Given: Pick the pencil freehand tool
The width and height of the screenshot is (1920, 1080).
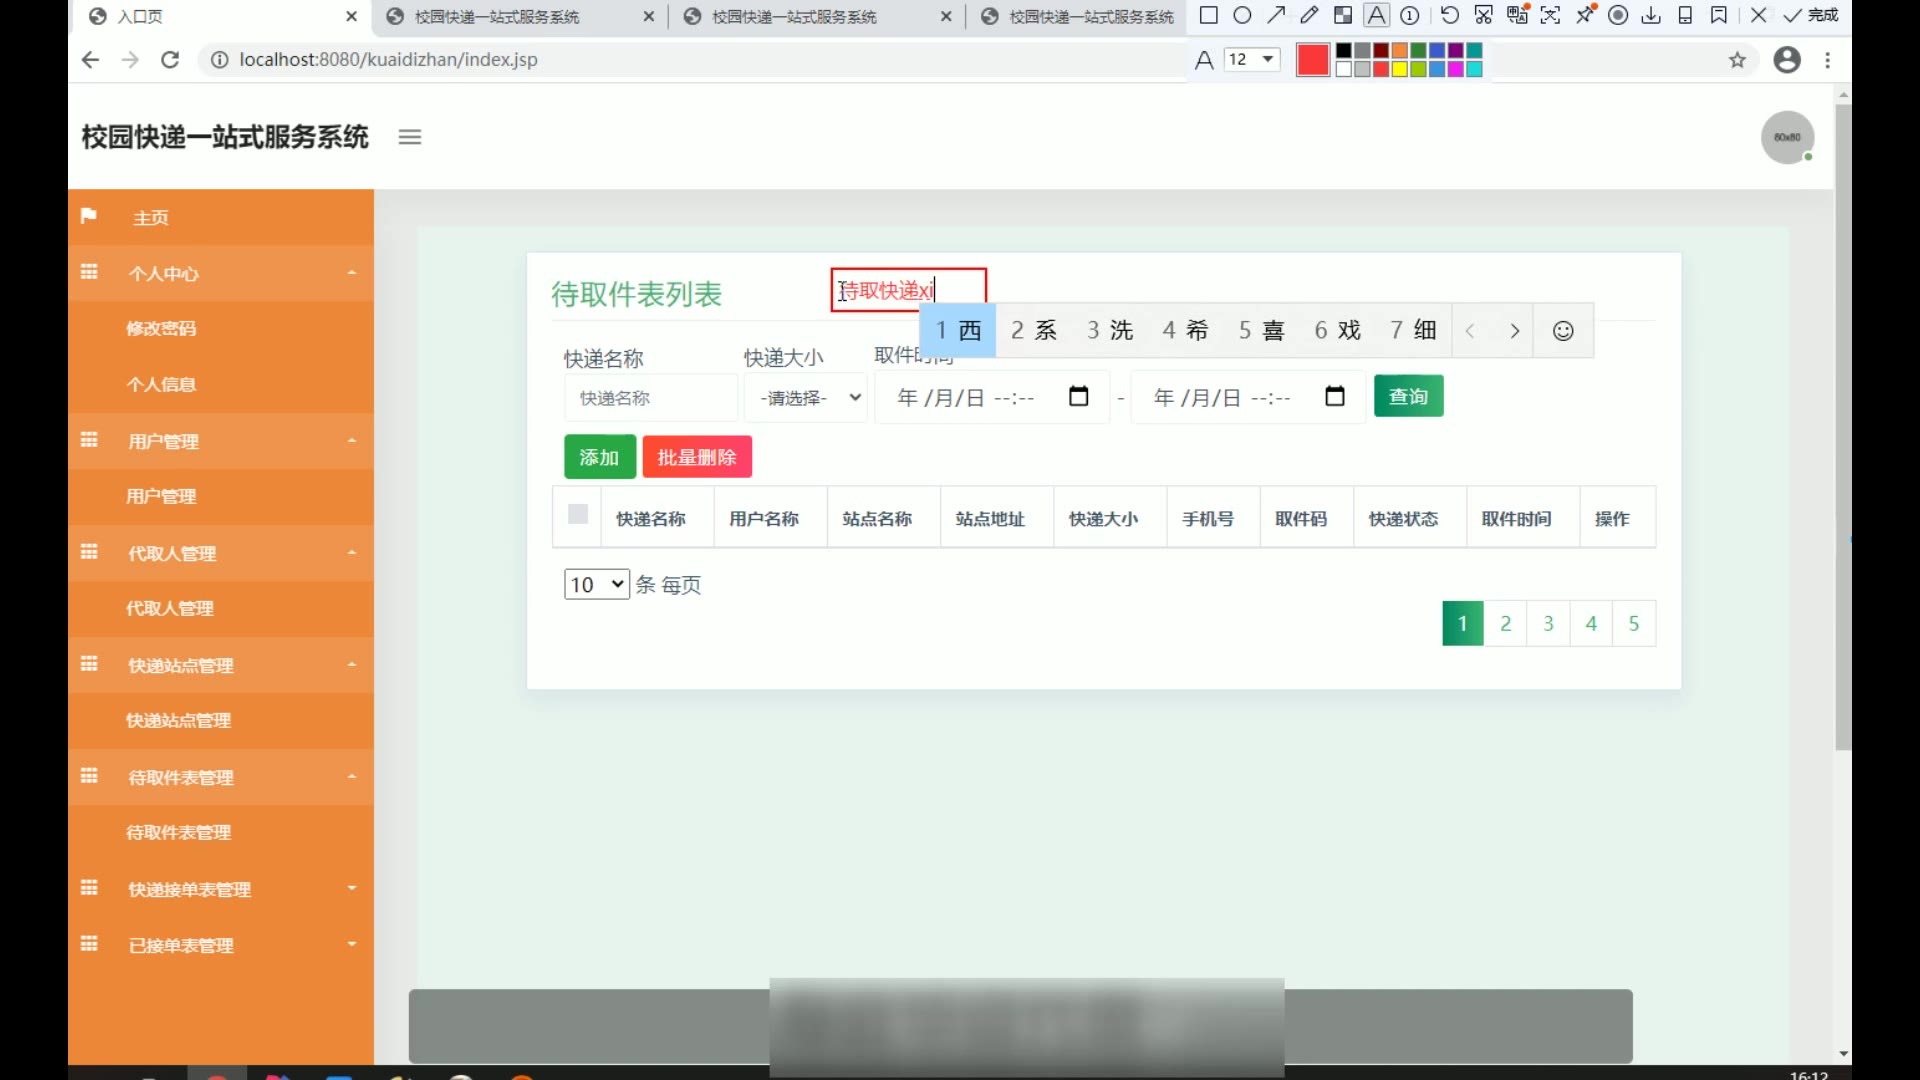Looking at the screenshot, I should coord(1309,15).
